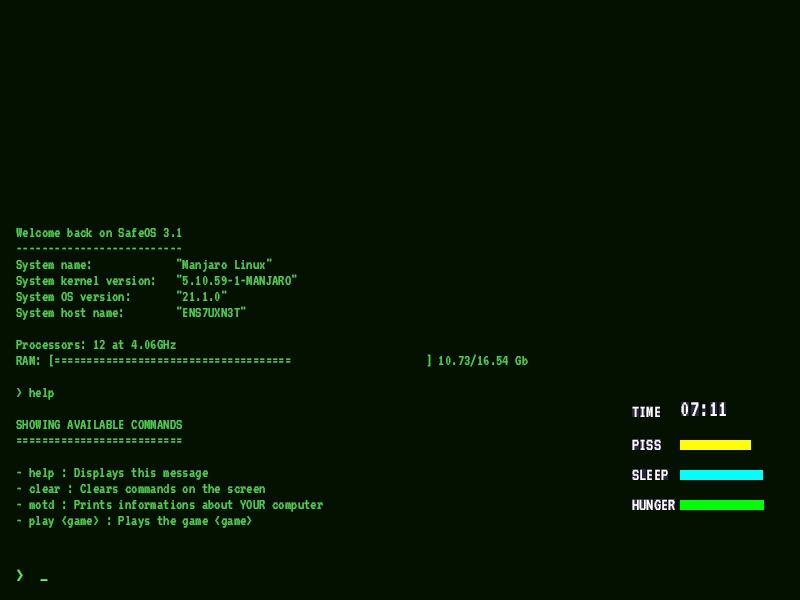
Task: Click the 07:11 time display
Action: (x=704, y=410)
